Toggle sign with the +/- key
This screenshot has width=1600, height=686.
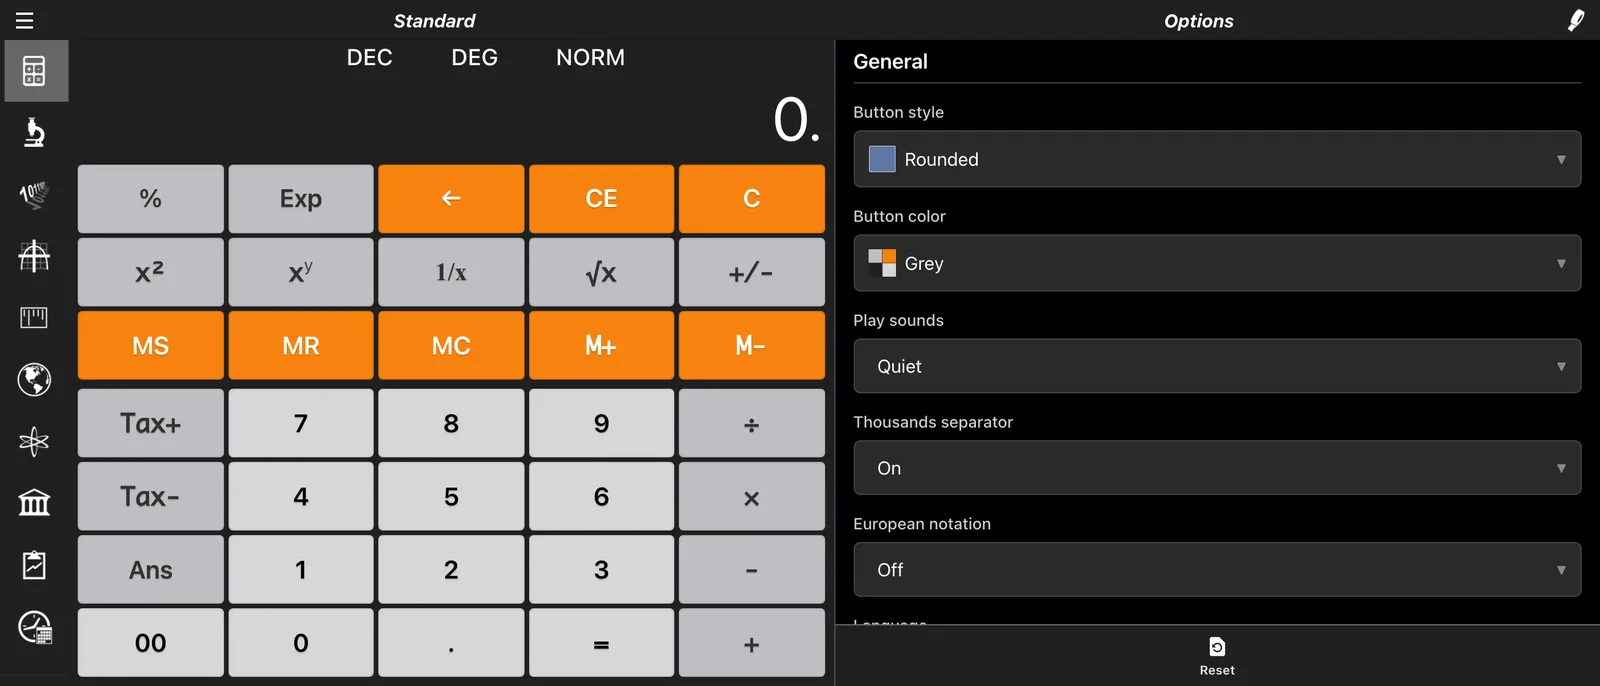coord(752,272)
